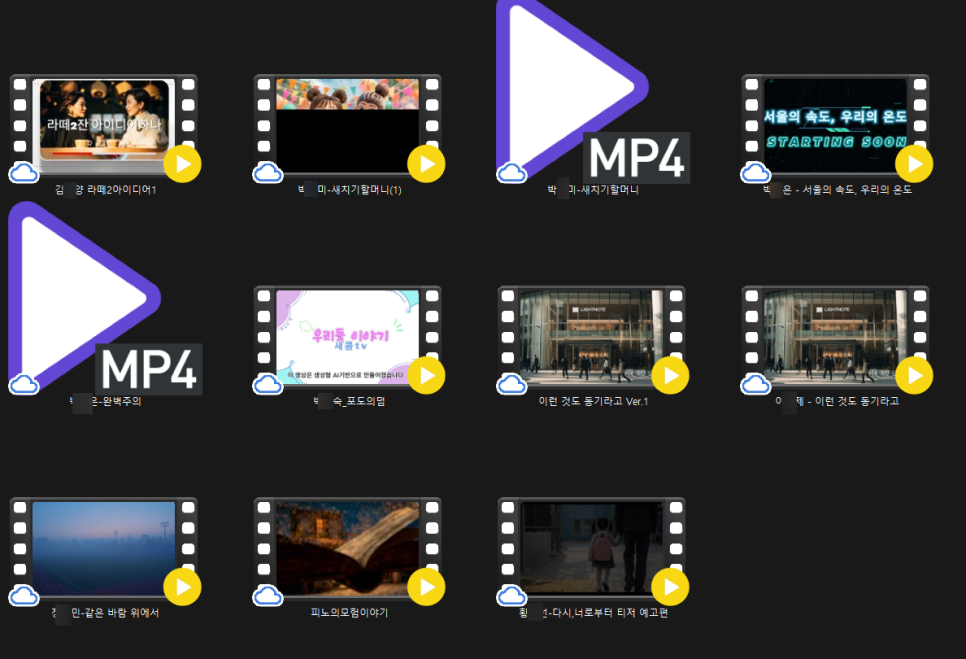This screenshot has height=659, width=966.
Task: Click the file name 이런 것도 동기라고 Ver.1
Action: coord(593,402)
